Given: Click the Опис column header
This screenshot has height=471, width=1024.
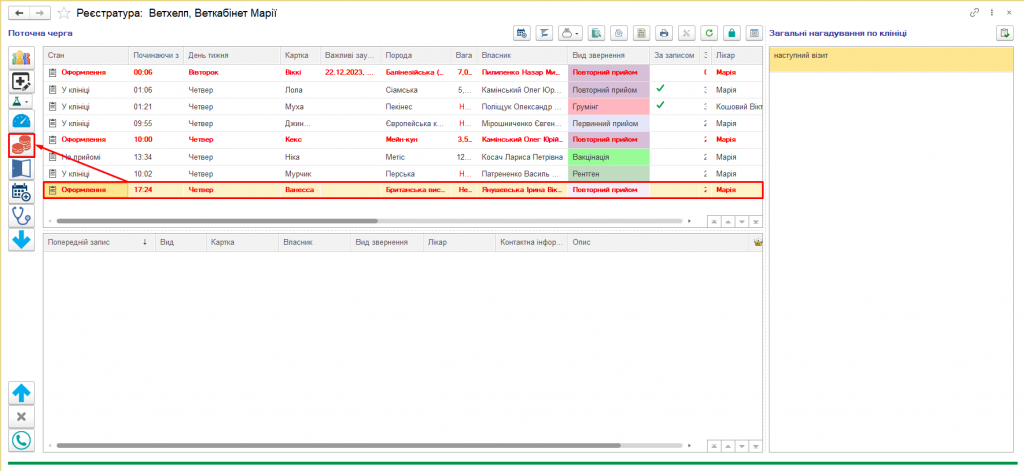Looking at the screenshot, I should 658,242.
